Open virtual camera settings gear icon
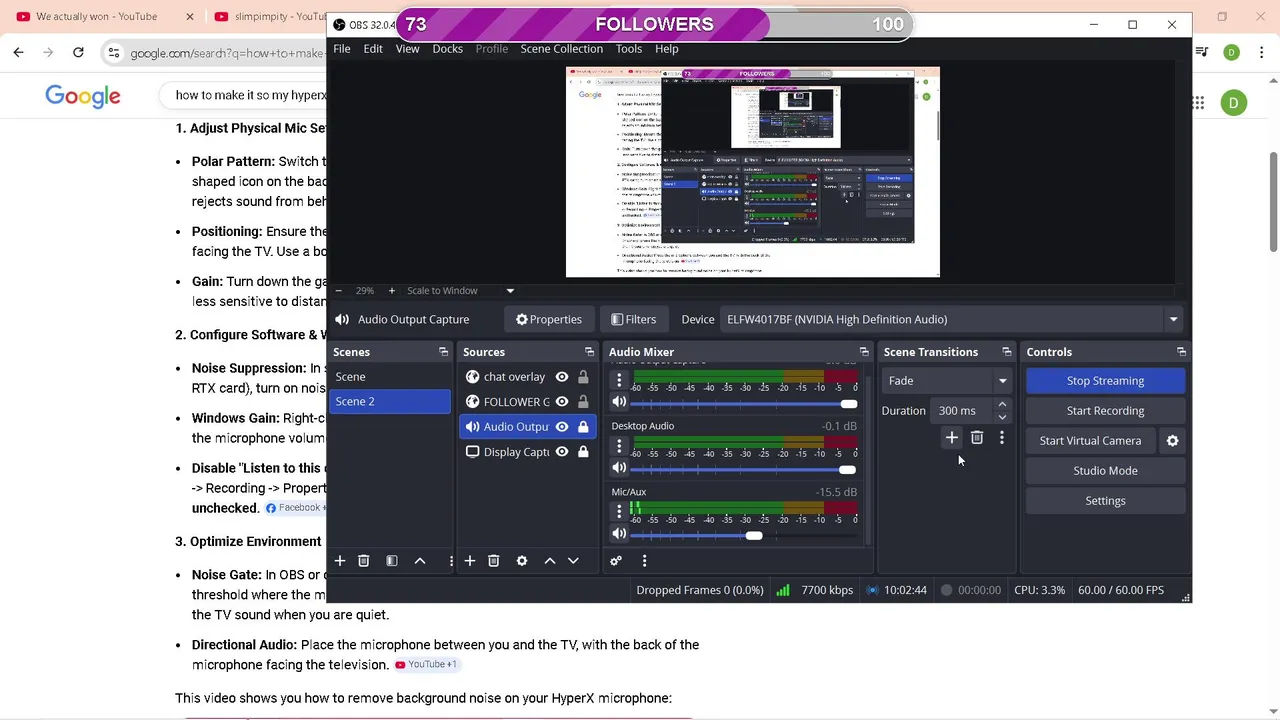The image size is (1280, 720). 1172,441
